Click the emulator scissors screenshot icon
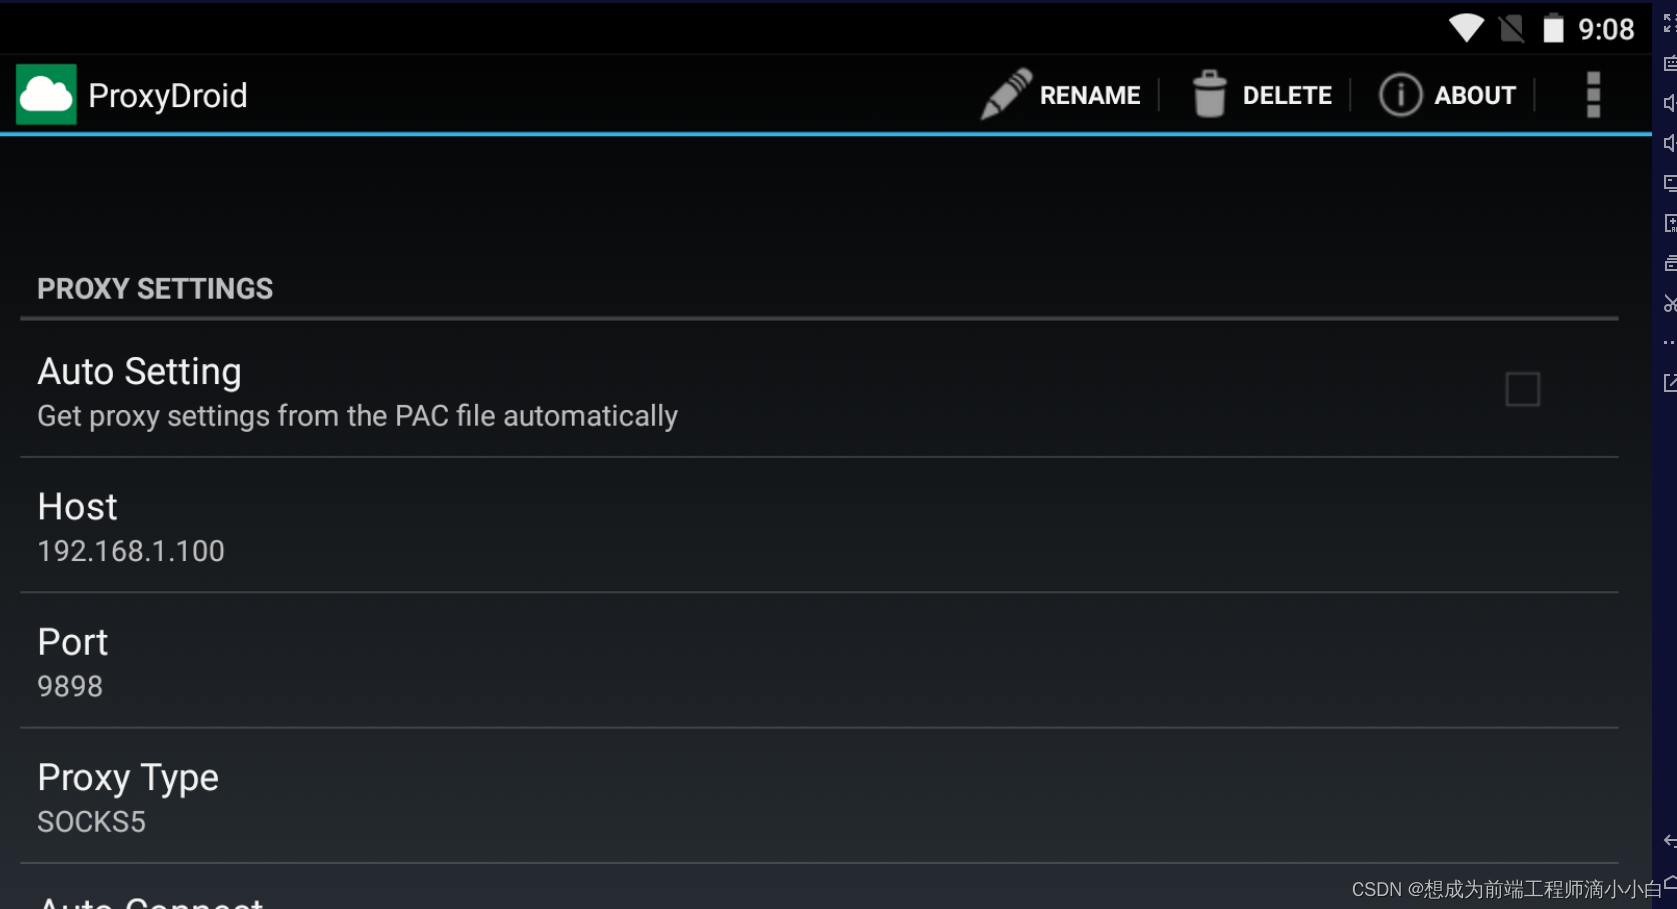The width and height of the screenshot is (1677, 909). point(1669,303)
